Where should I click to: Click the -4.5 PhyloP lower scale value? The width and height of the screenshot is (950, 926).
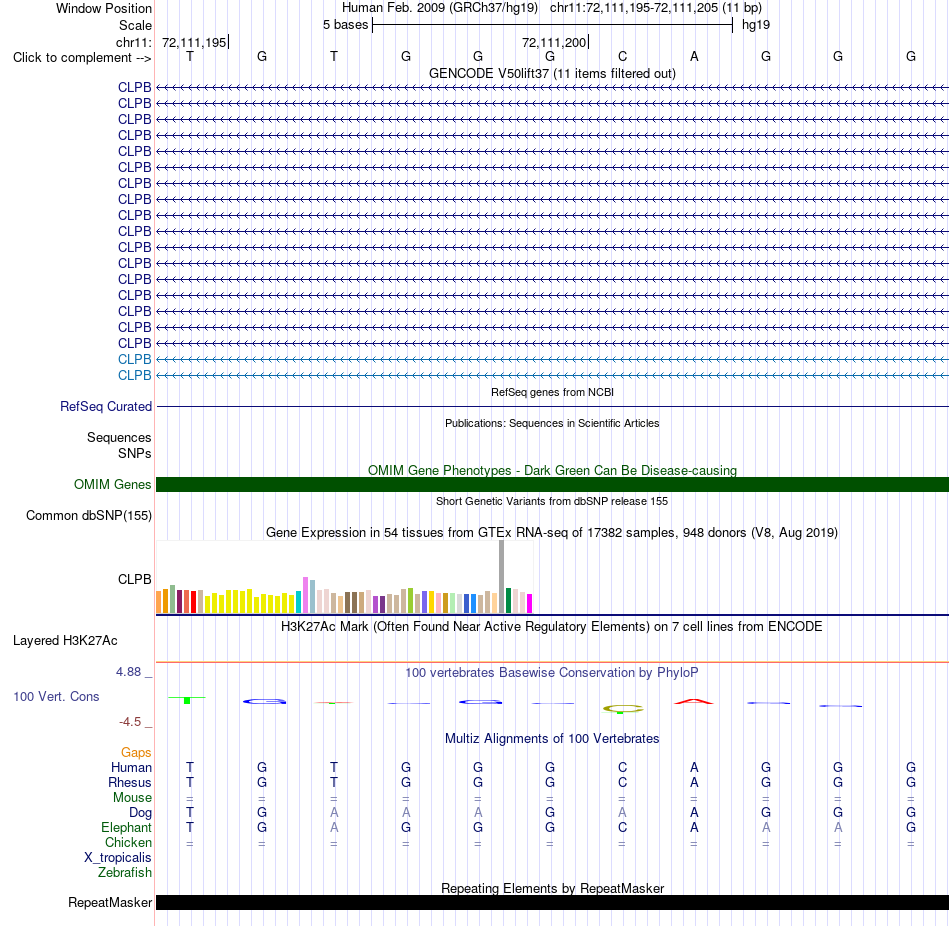pos(130,721)
